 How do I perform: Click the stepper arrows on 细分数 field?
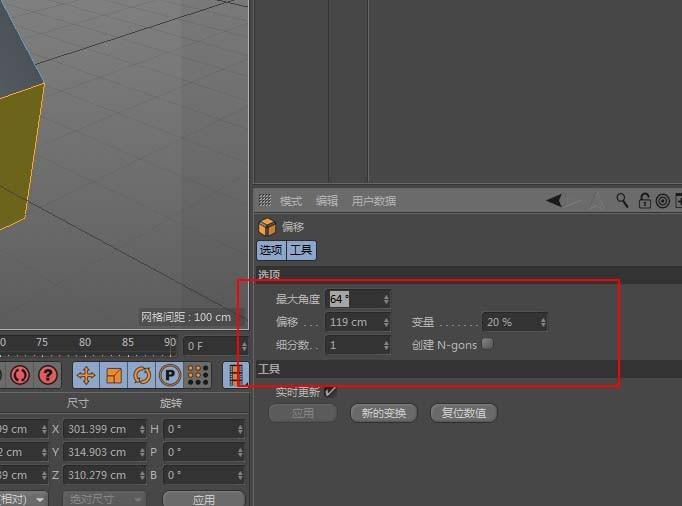(x=386, y=345)
